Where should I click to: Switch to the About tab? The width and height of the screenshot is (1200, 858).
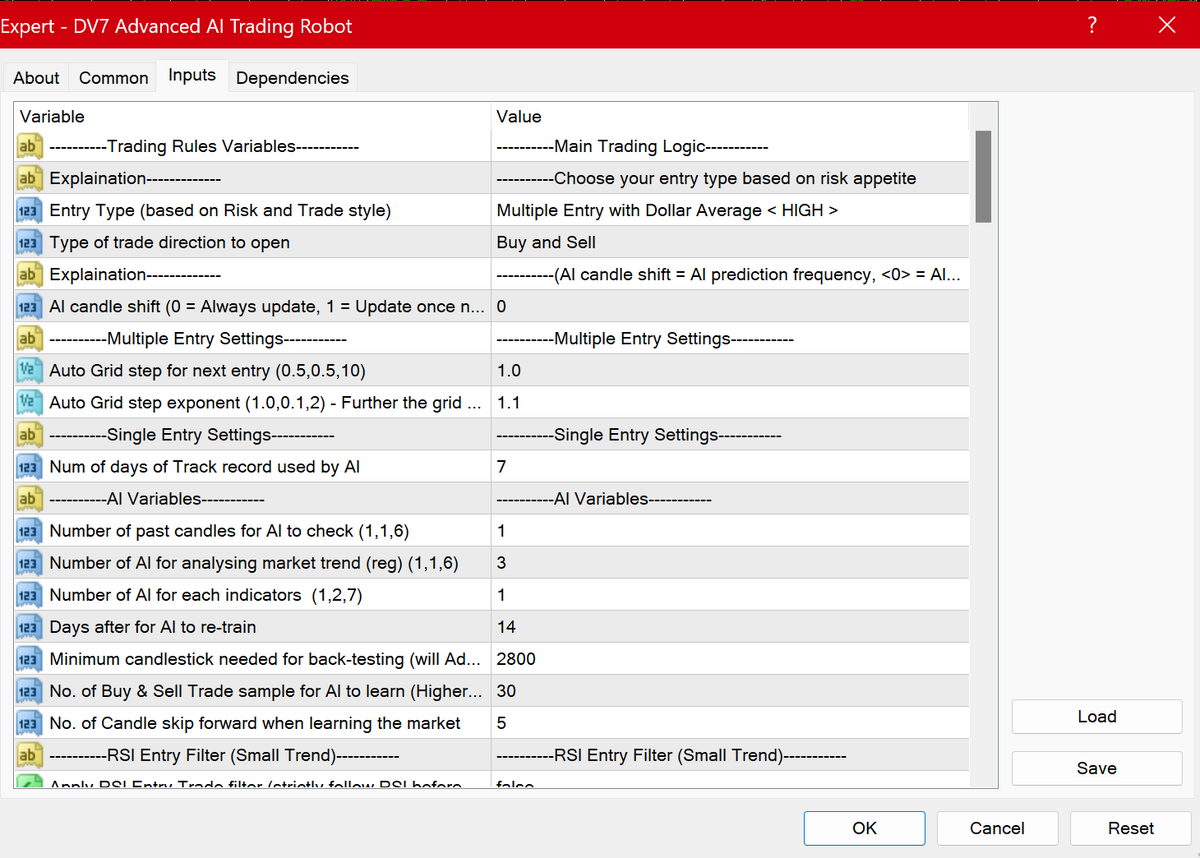tap(36, 78)
